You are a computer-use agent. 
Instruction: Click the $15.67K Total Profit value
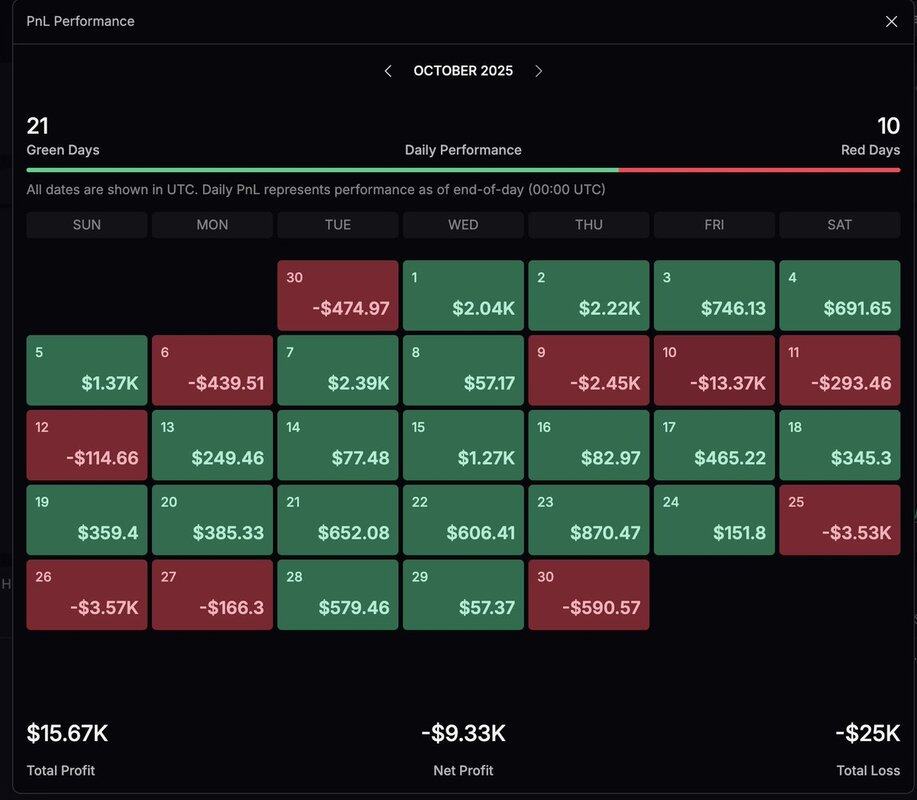pos(67,733)
